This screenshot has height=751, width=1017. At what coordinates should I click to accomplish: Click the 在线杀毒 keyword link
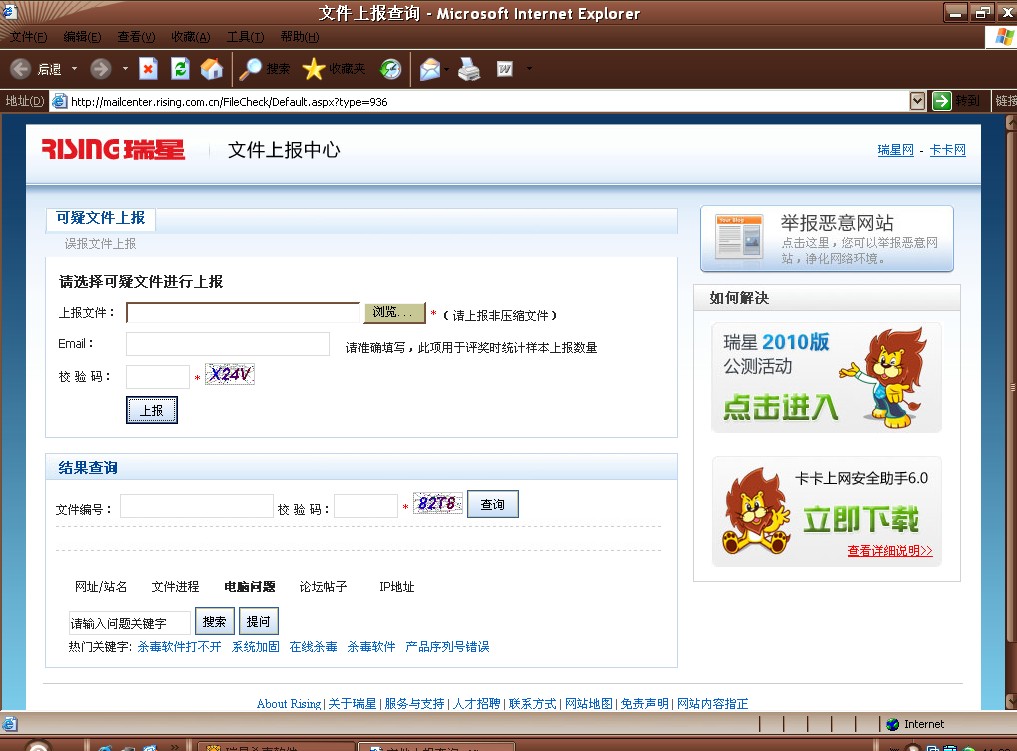pyautogui.click(x=313, y=647)
